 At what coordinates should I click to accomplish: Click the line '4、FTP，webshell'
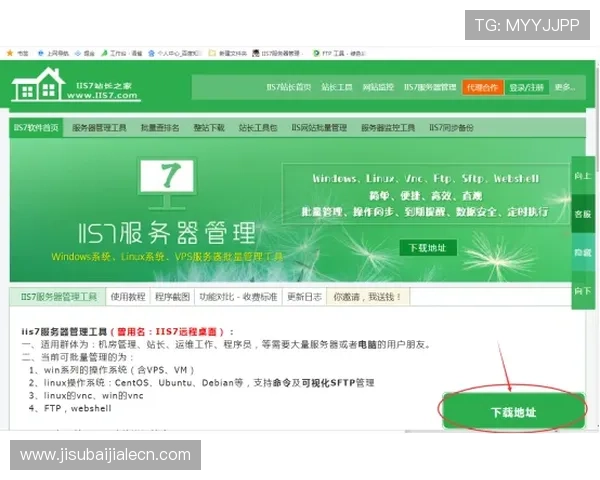(x=70, y=408)
